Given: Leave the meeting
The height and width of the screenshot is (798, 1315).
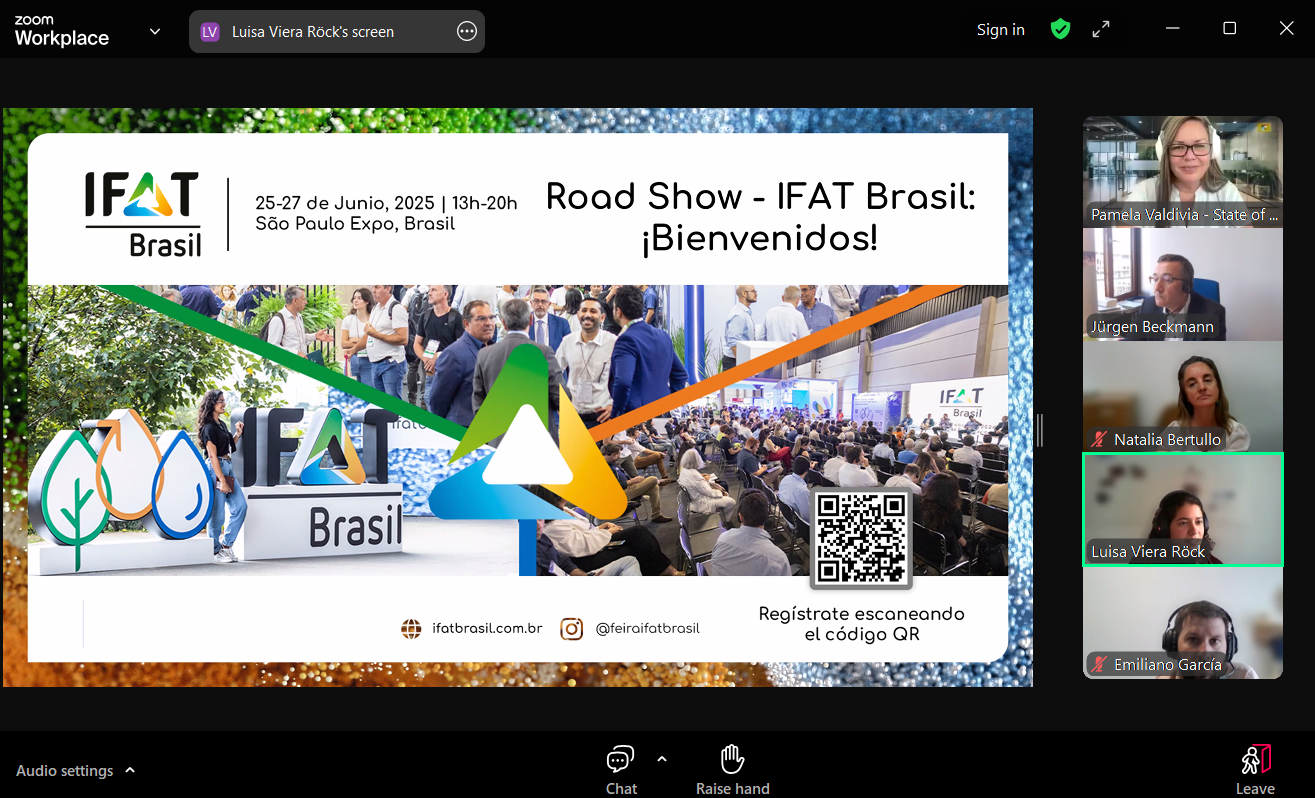Looking at the screenshot, I should (1255, 770).
